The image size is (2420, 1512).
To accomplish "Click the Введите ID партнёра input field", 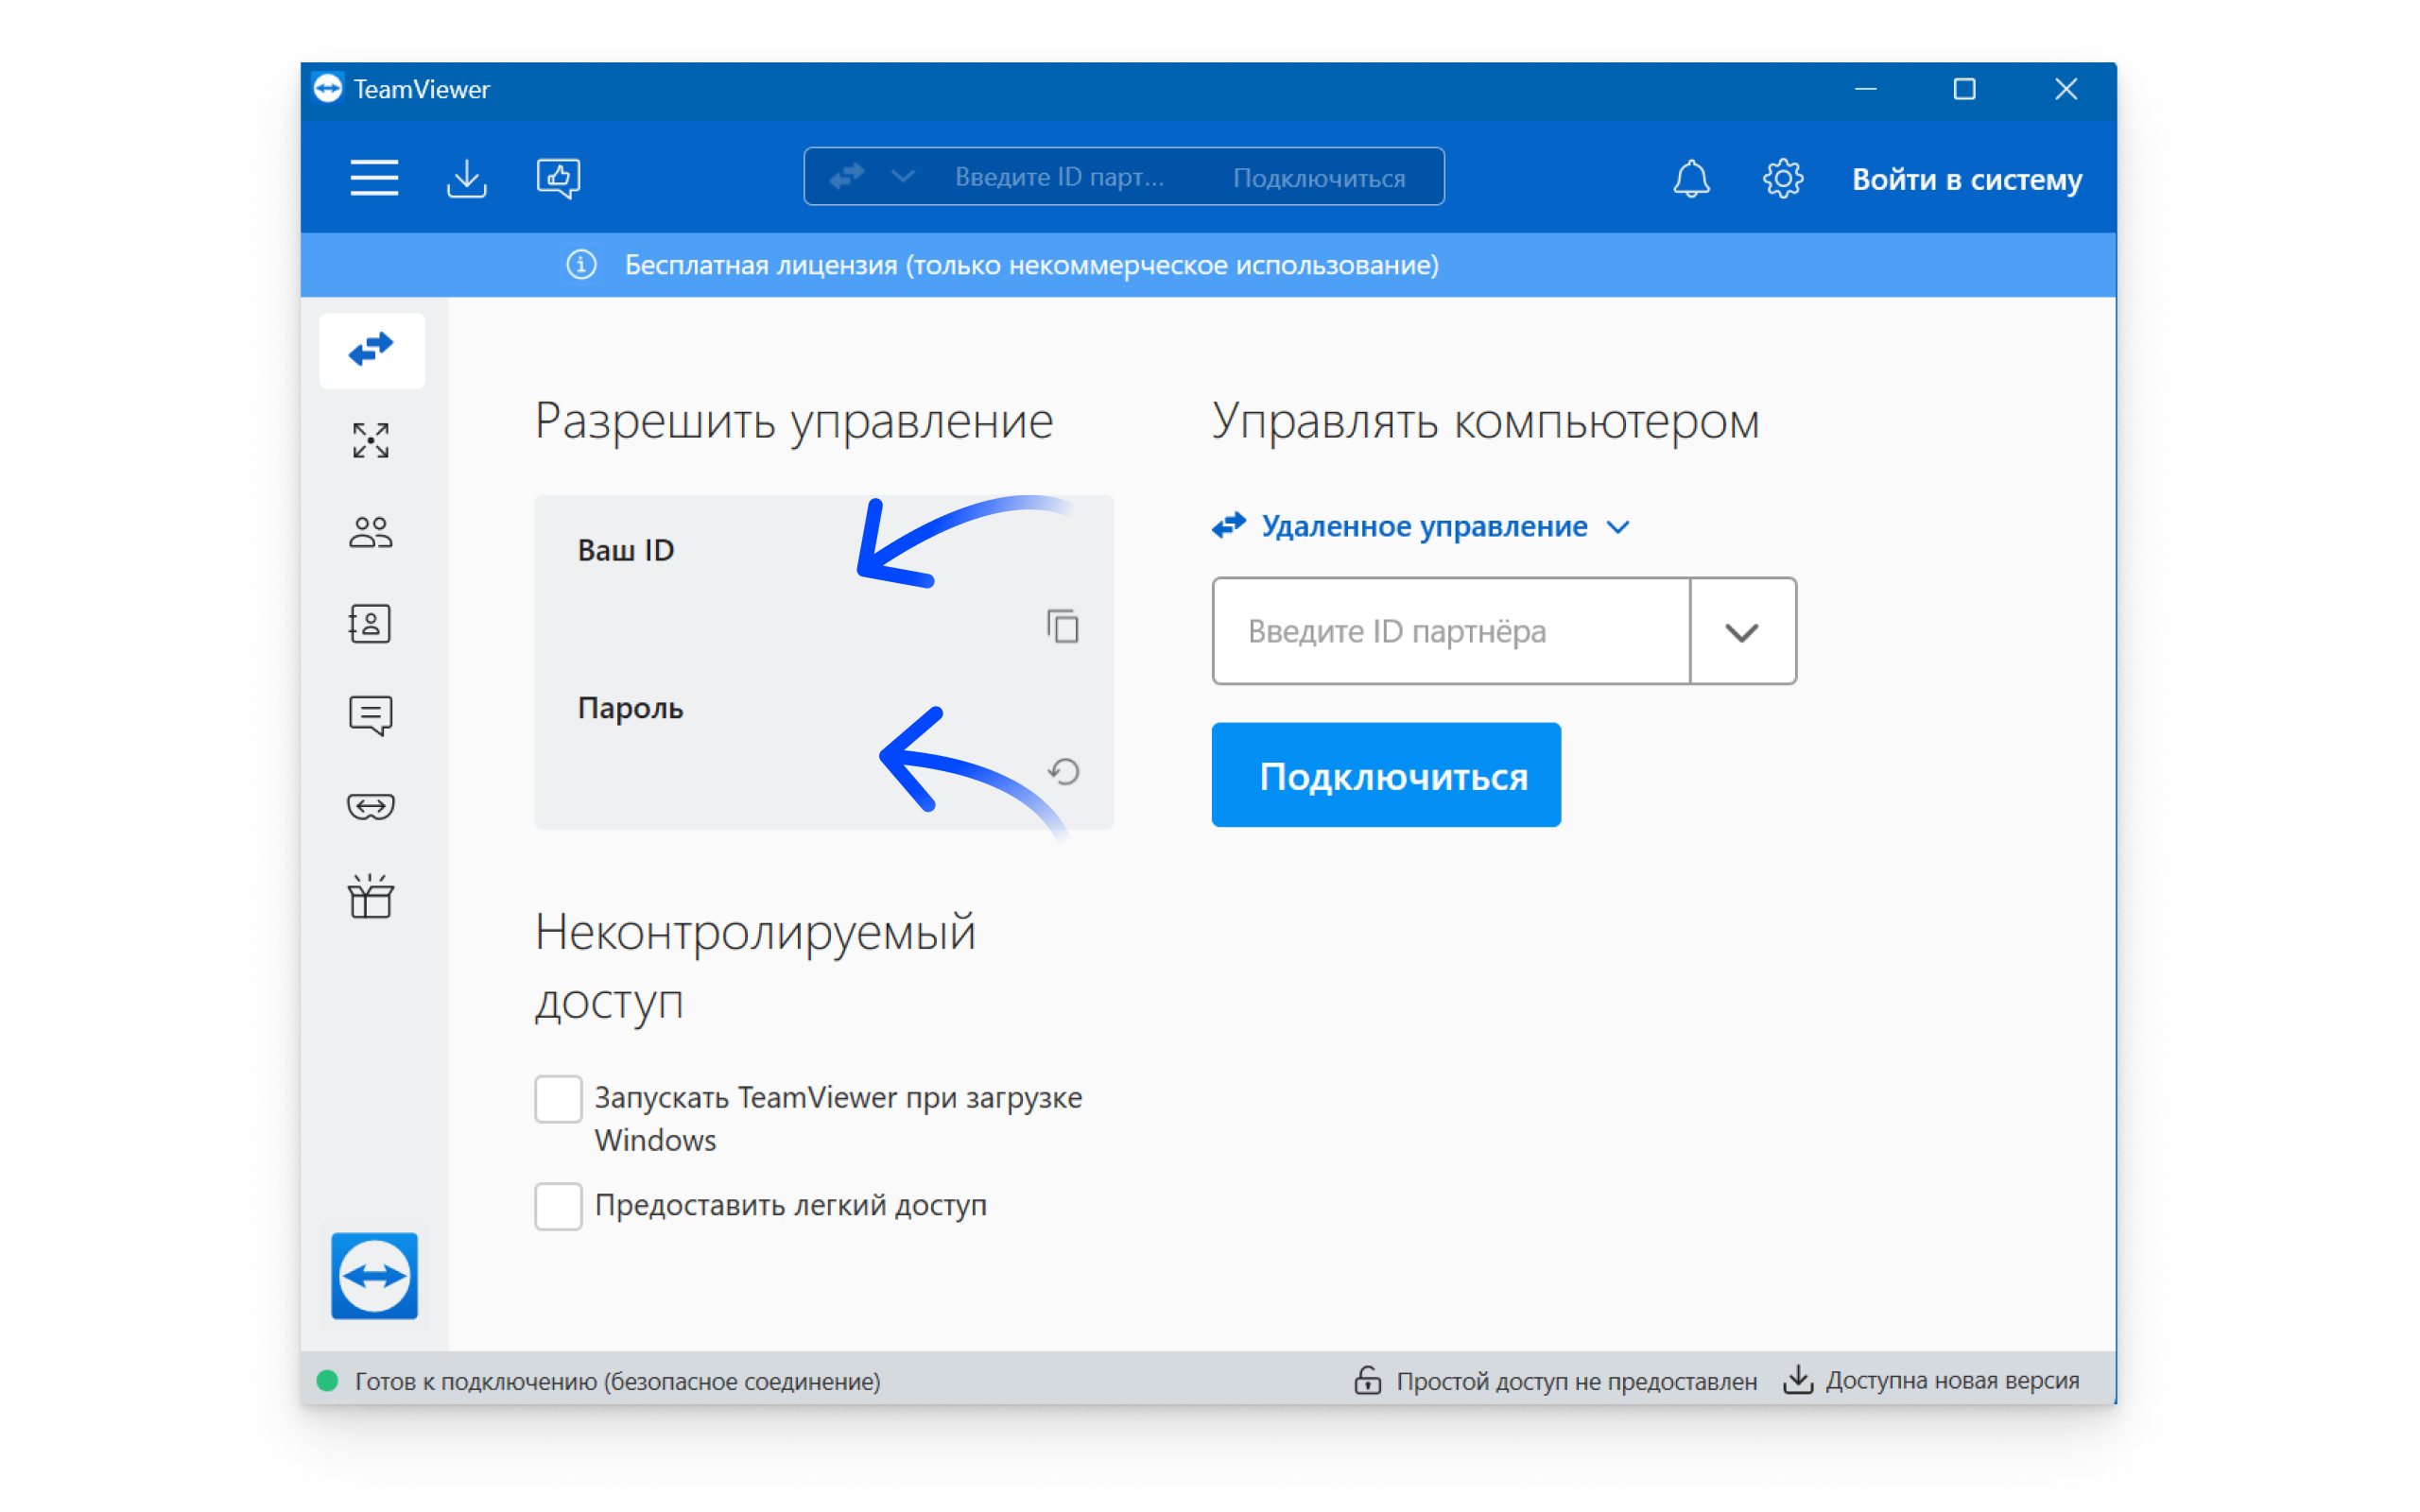I will pos(1451,631).
